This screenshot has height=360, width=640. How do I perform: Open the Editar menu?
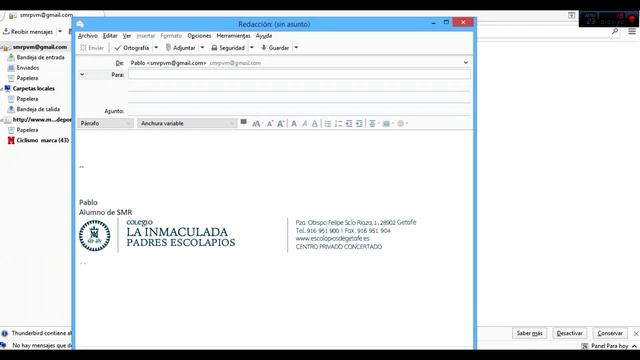(110, 36)
